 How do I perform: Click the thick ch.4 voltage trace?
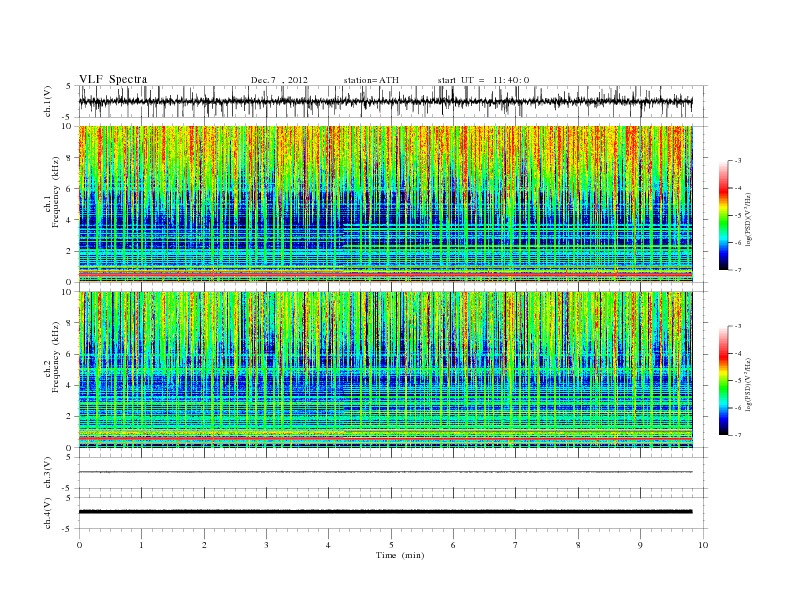pos(385,512)
